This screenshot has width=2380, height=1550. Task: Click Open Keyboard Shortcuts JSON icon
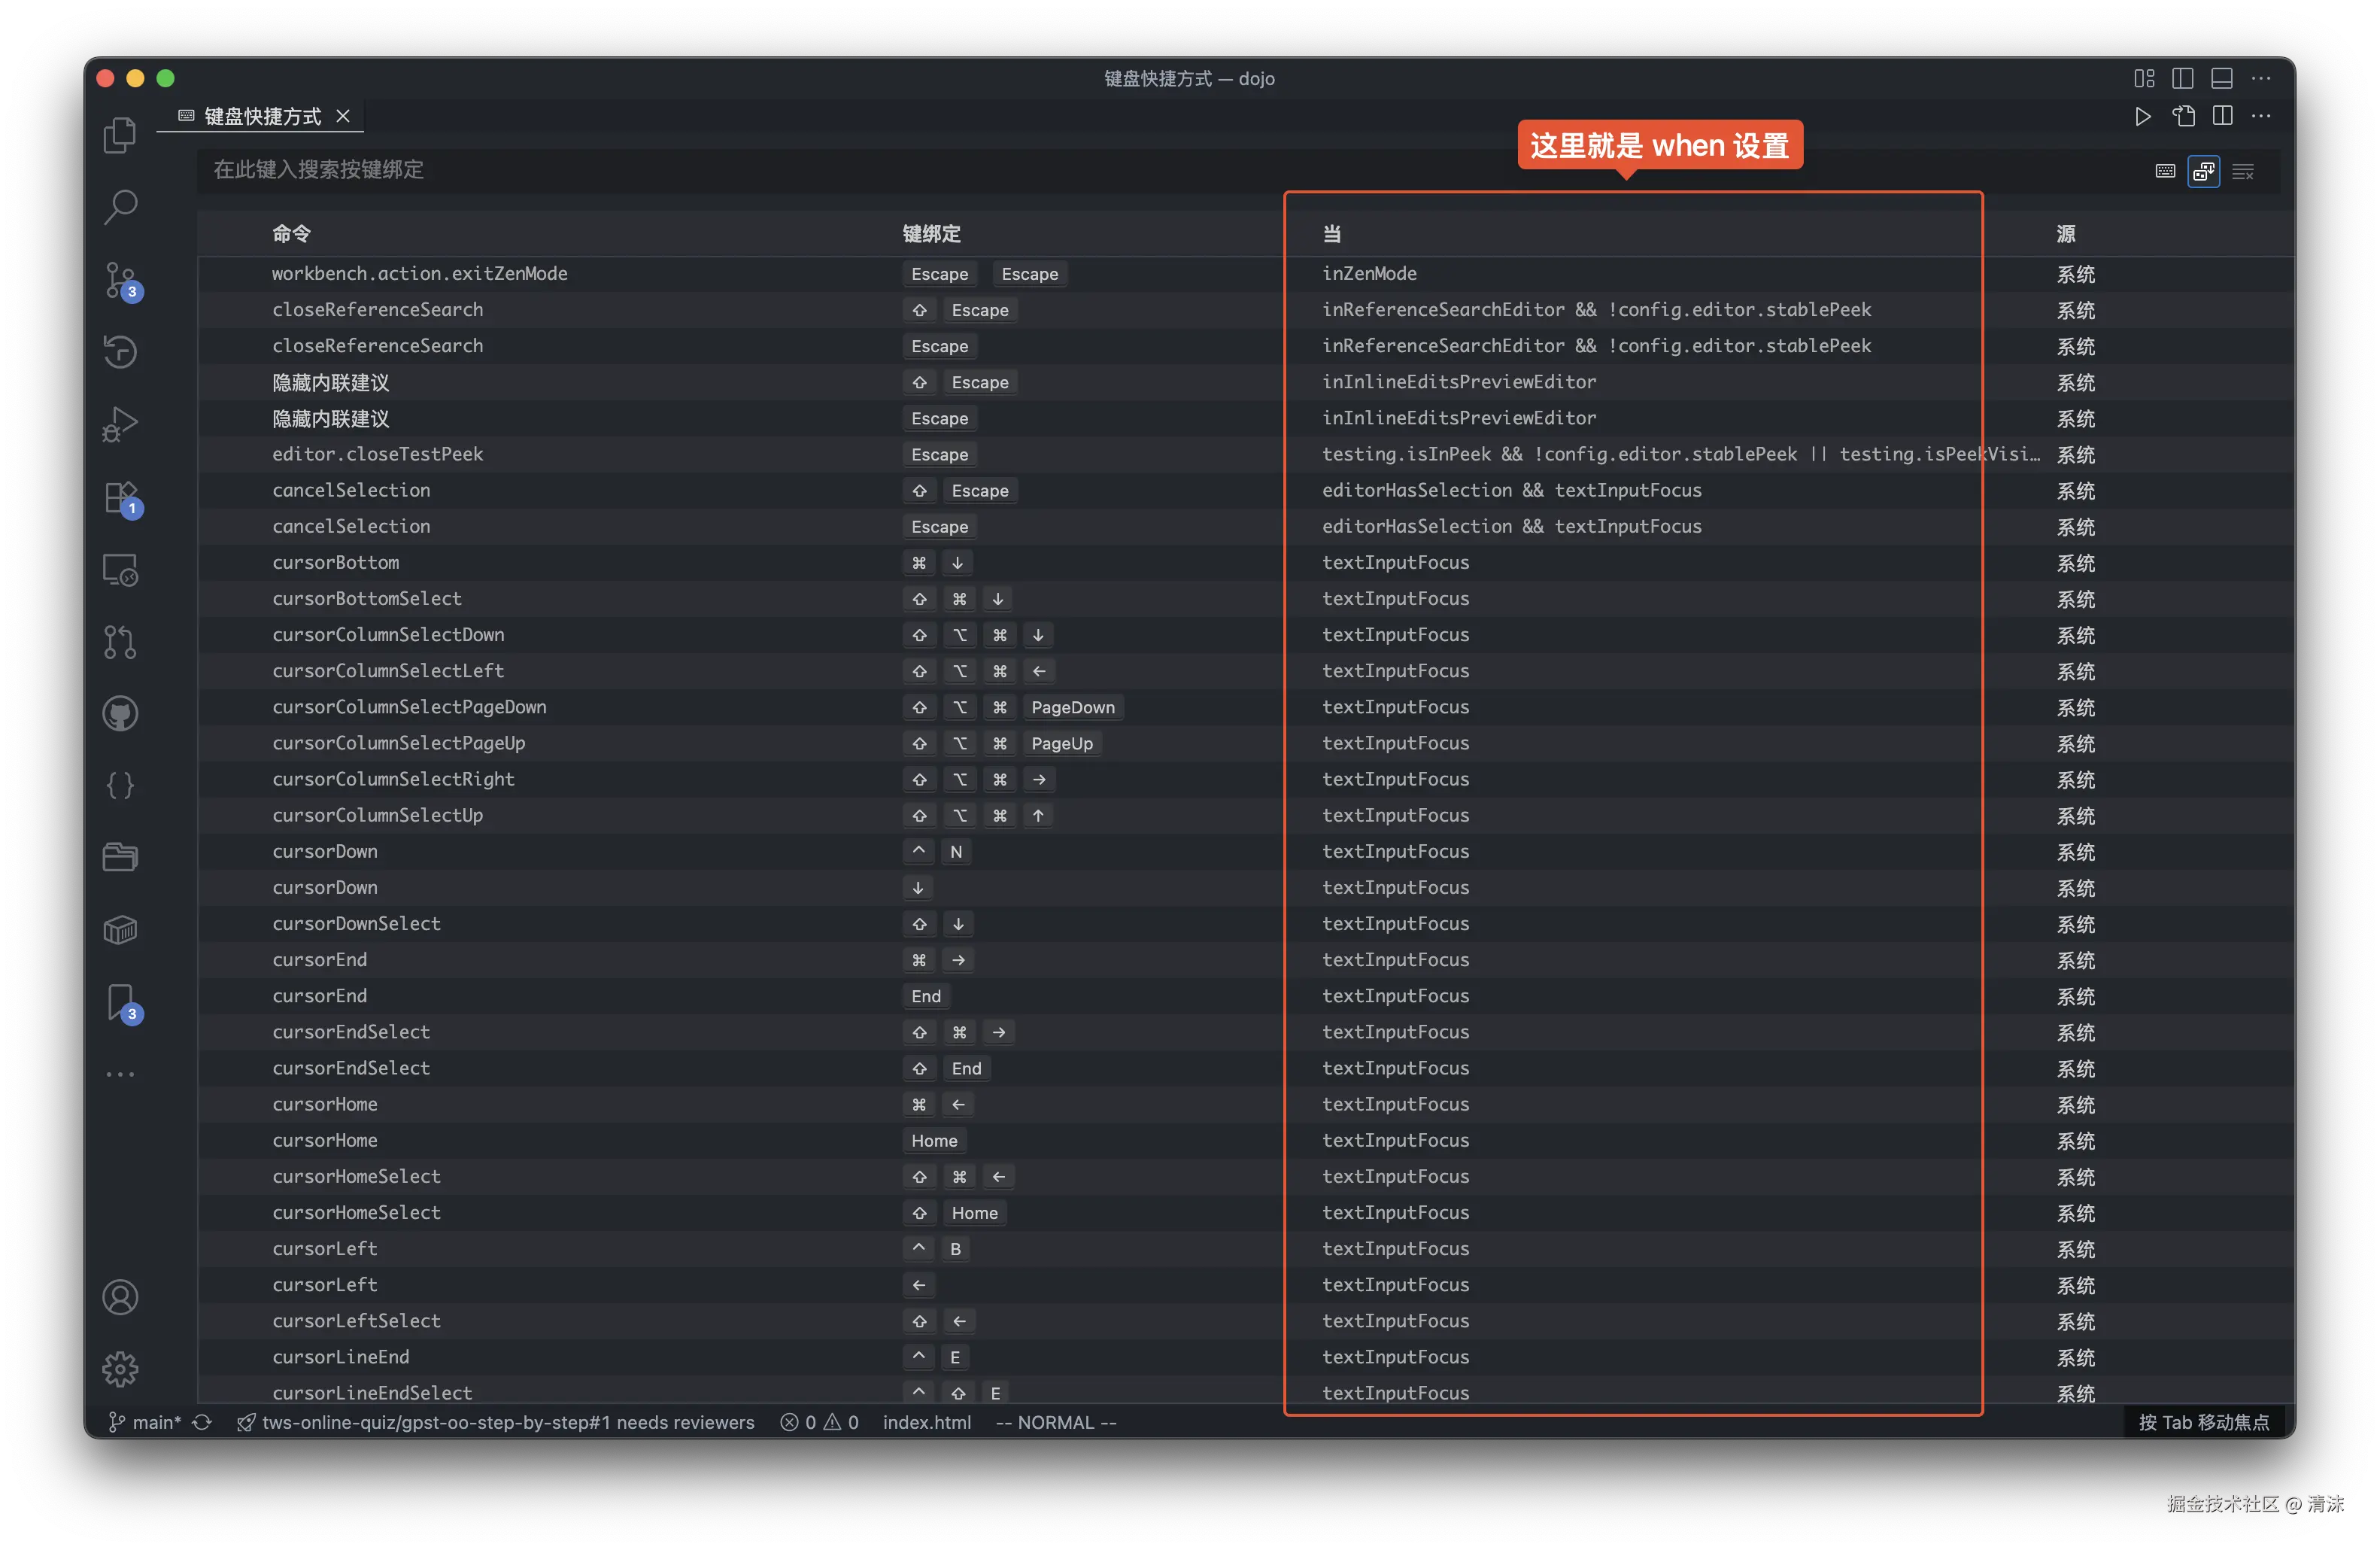pos(2184,116)
